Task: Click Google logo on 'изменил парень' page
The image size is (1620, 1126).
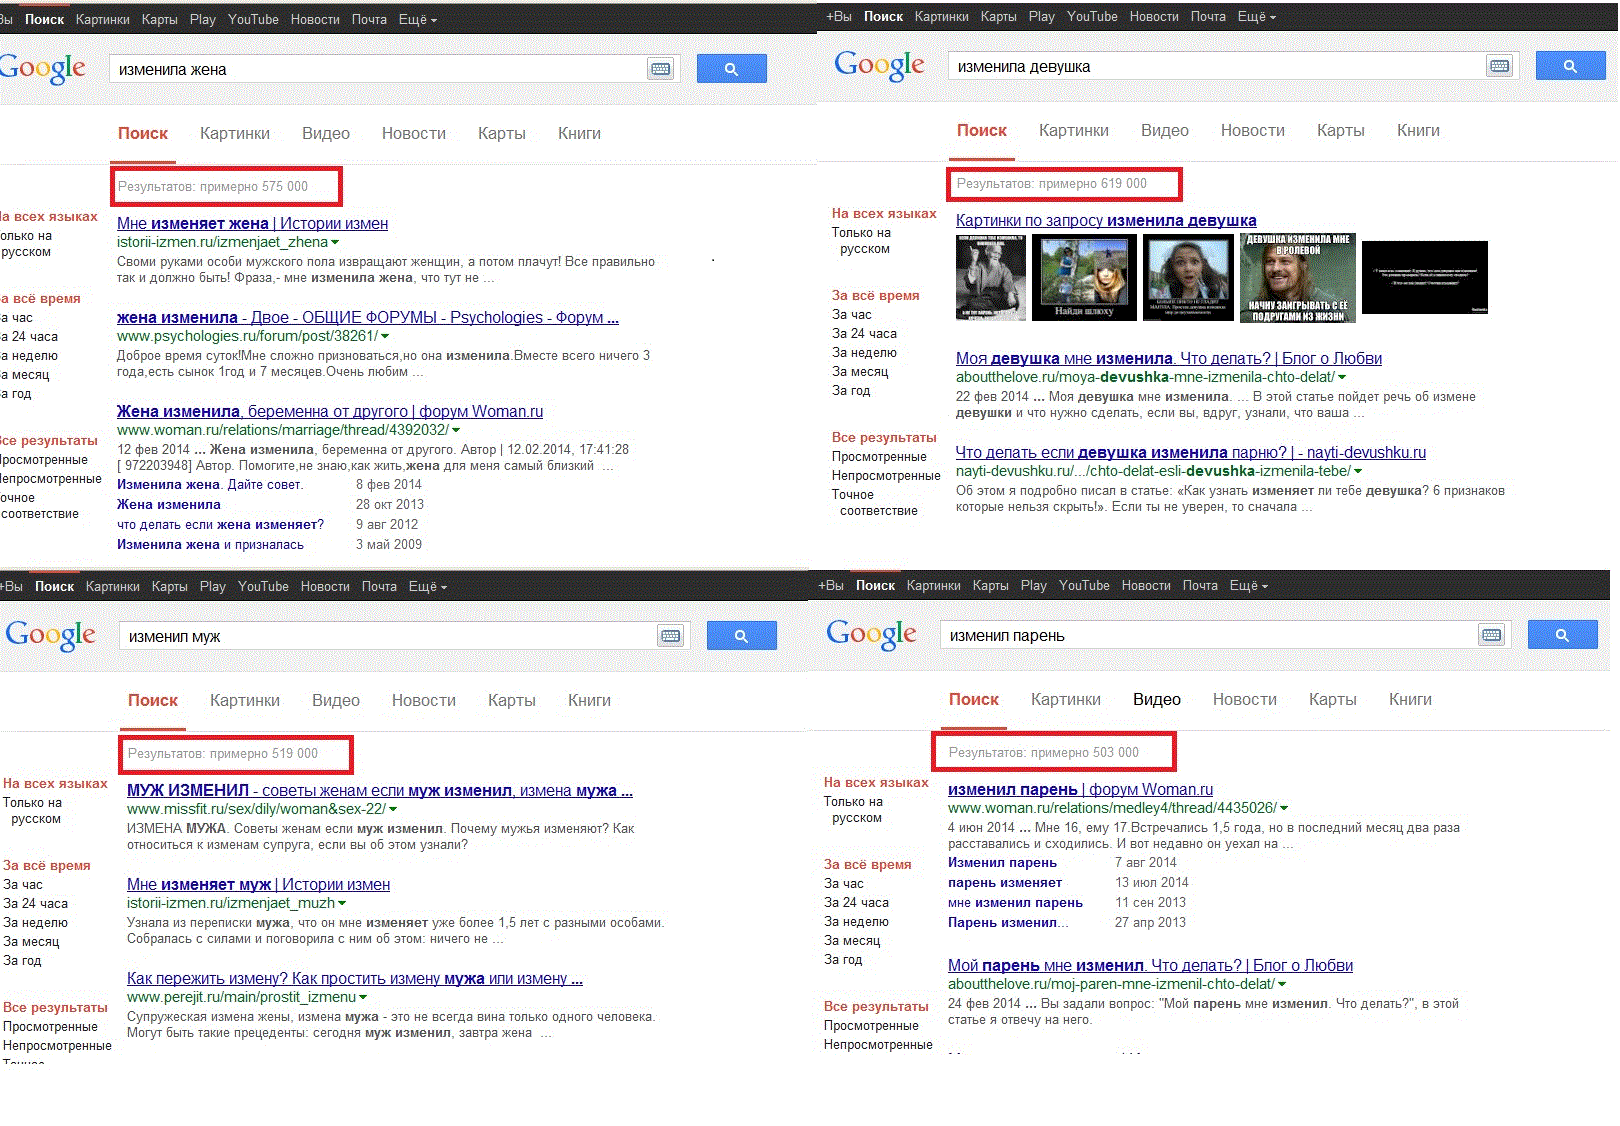Action: click(x=871, y=635)
